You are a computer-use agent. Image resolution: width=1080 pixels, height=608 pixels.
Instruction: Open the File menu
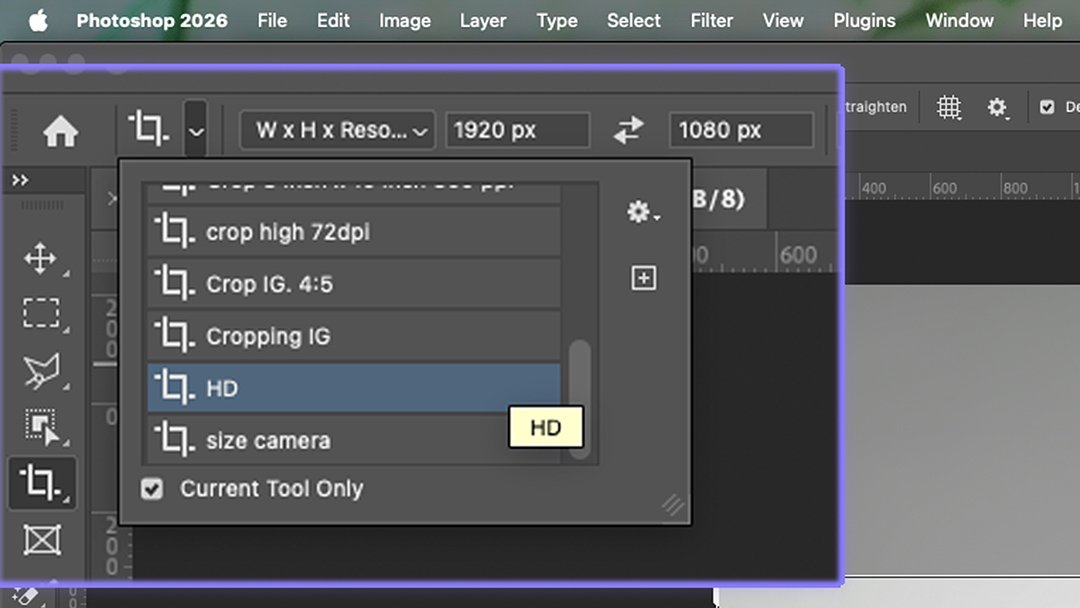pyautogui.click(x=272, y=21)
